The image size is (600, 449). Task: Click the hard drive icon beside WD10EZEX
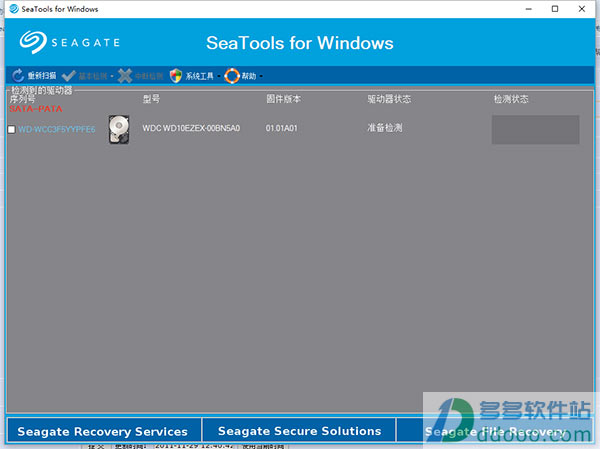pyautogui.click(x=119, y=129)
